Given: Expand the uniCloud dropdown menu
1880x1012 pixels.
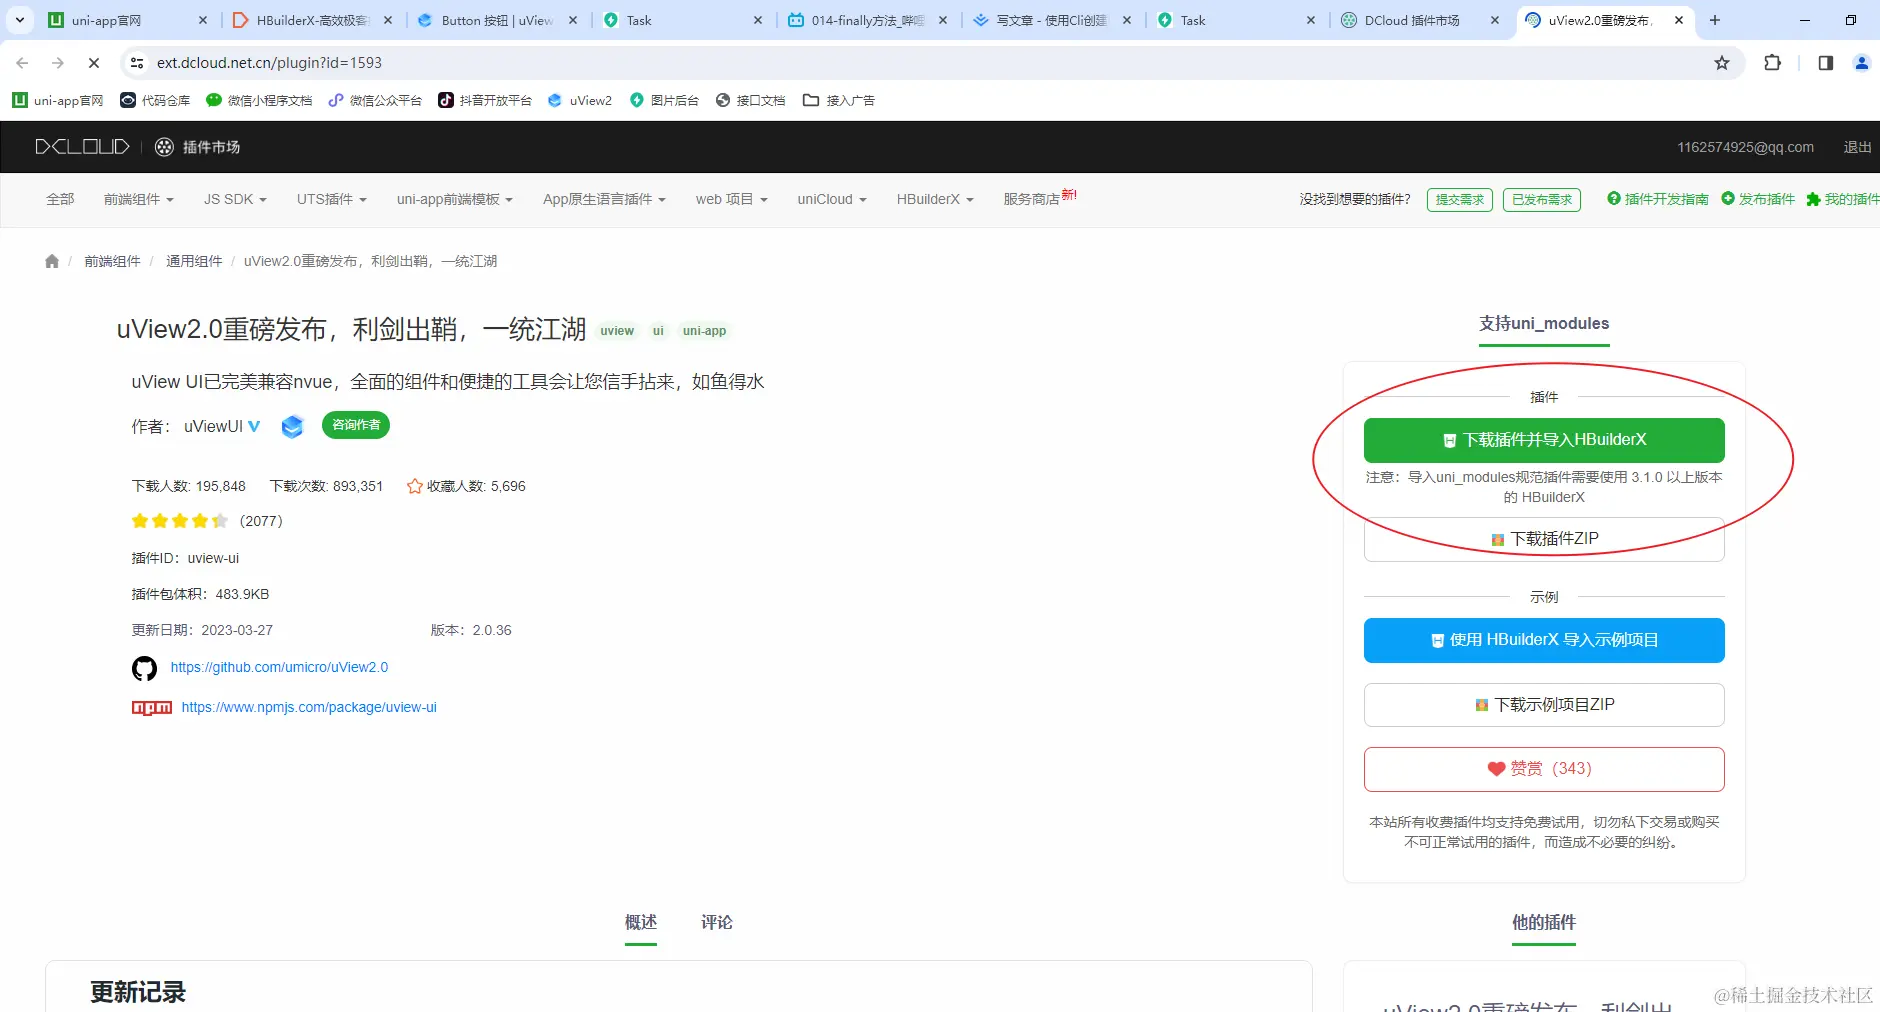Looking at the screenshot, I should tap(832, 199).
